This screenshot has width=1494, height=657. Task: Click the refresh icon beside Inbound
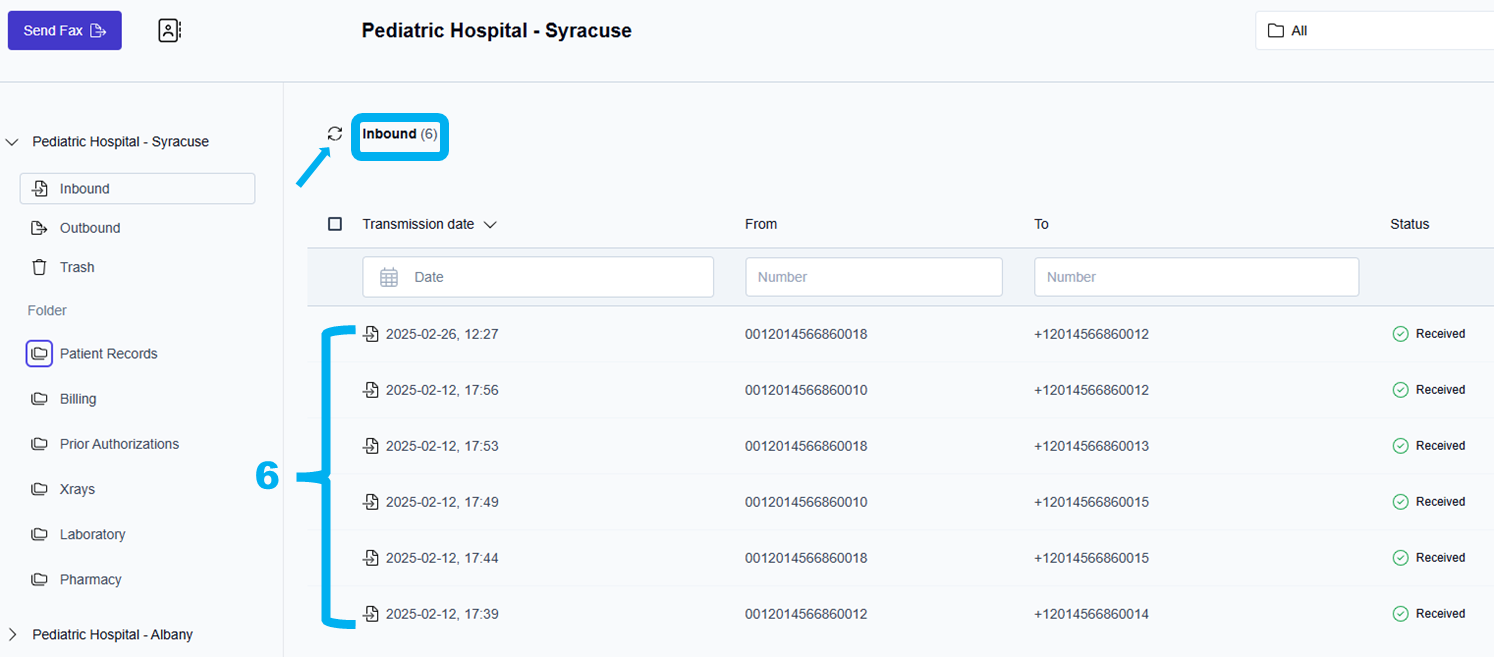pyautogui.click(x=335, y=134)
